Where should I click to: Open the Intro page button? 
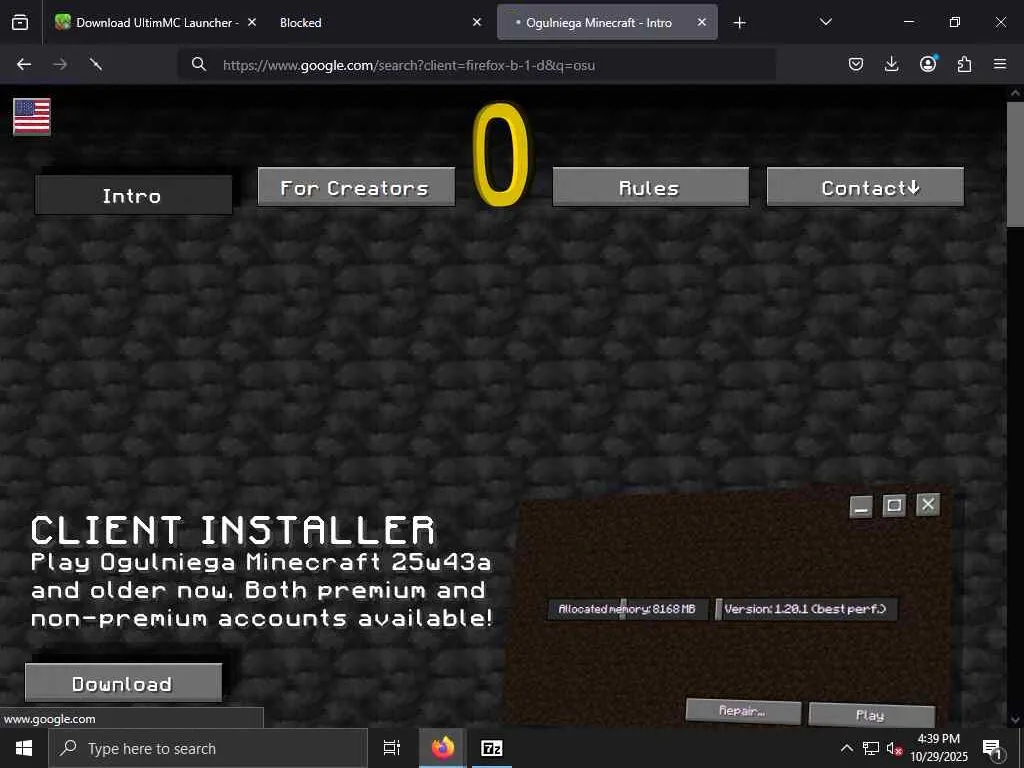(x=133, y=195)
